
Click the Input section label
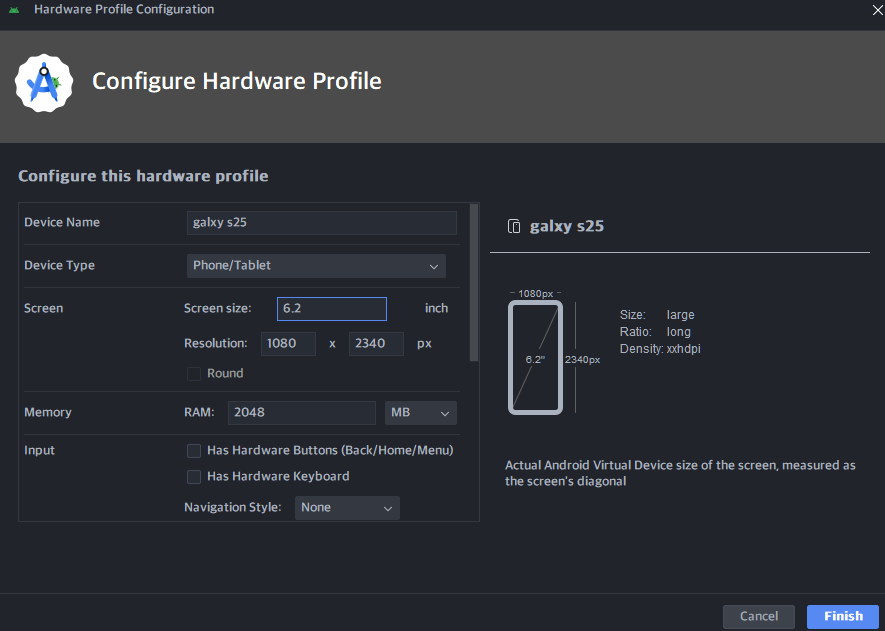click(40, 450)
